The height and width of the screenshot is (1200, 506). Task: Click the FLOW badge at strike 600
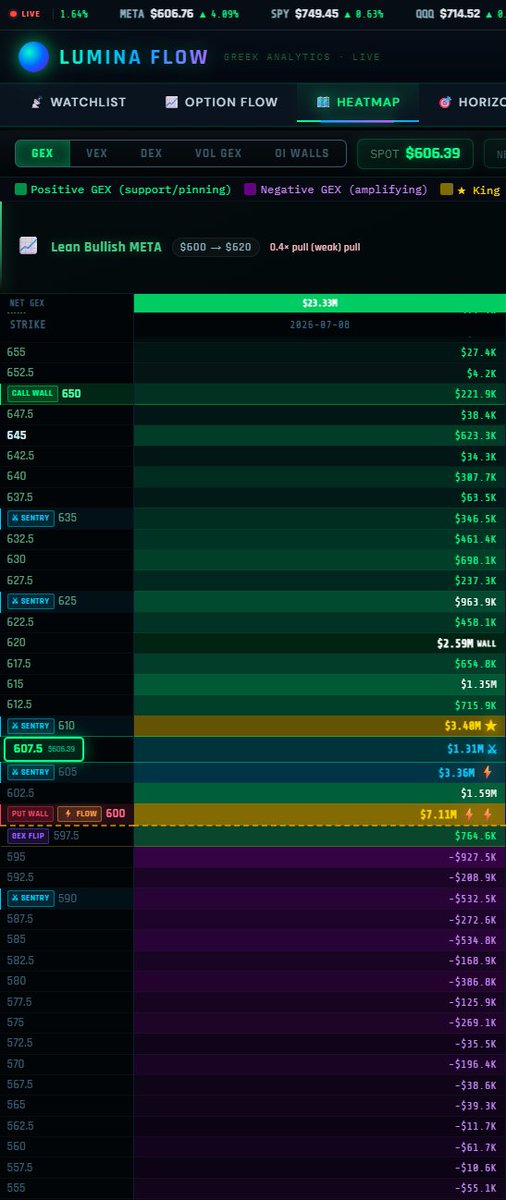(x=79, y=814)
